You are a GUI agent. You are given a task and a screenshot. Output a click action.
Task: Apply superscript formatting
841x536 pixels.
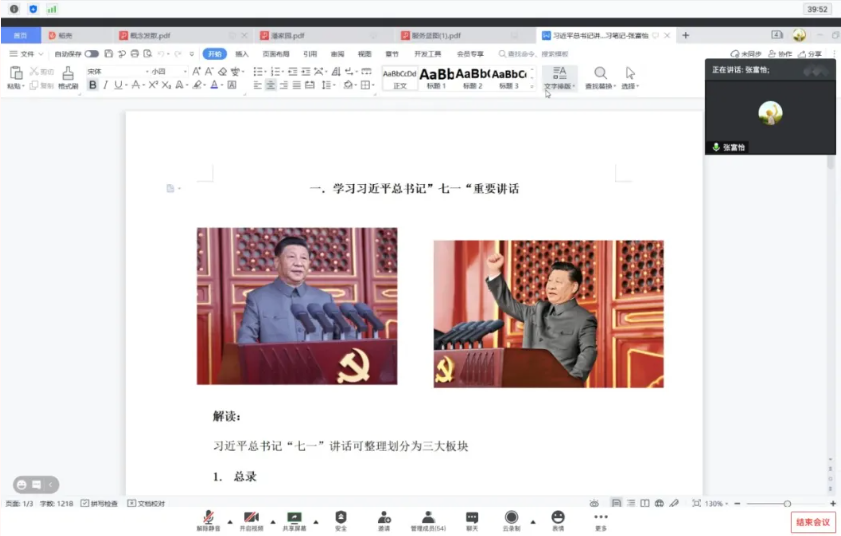(153, 85)
